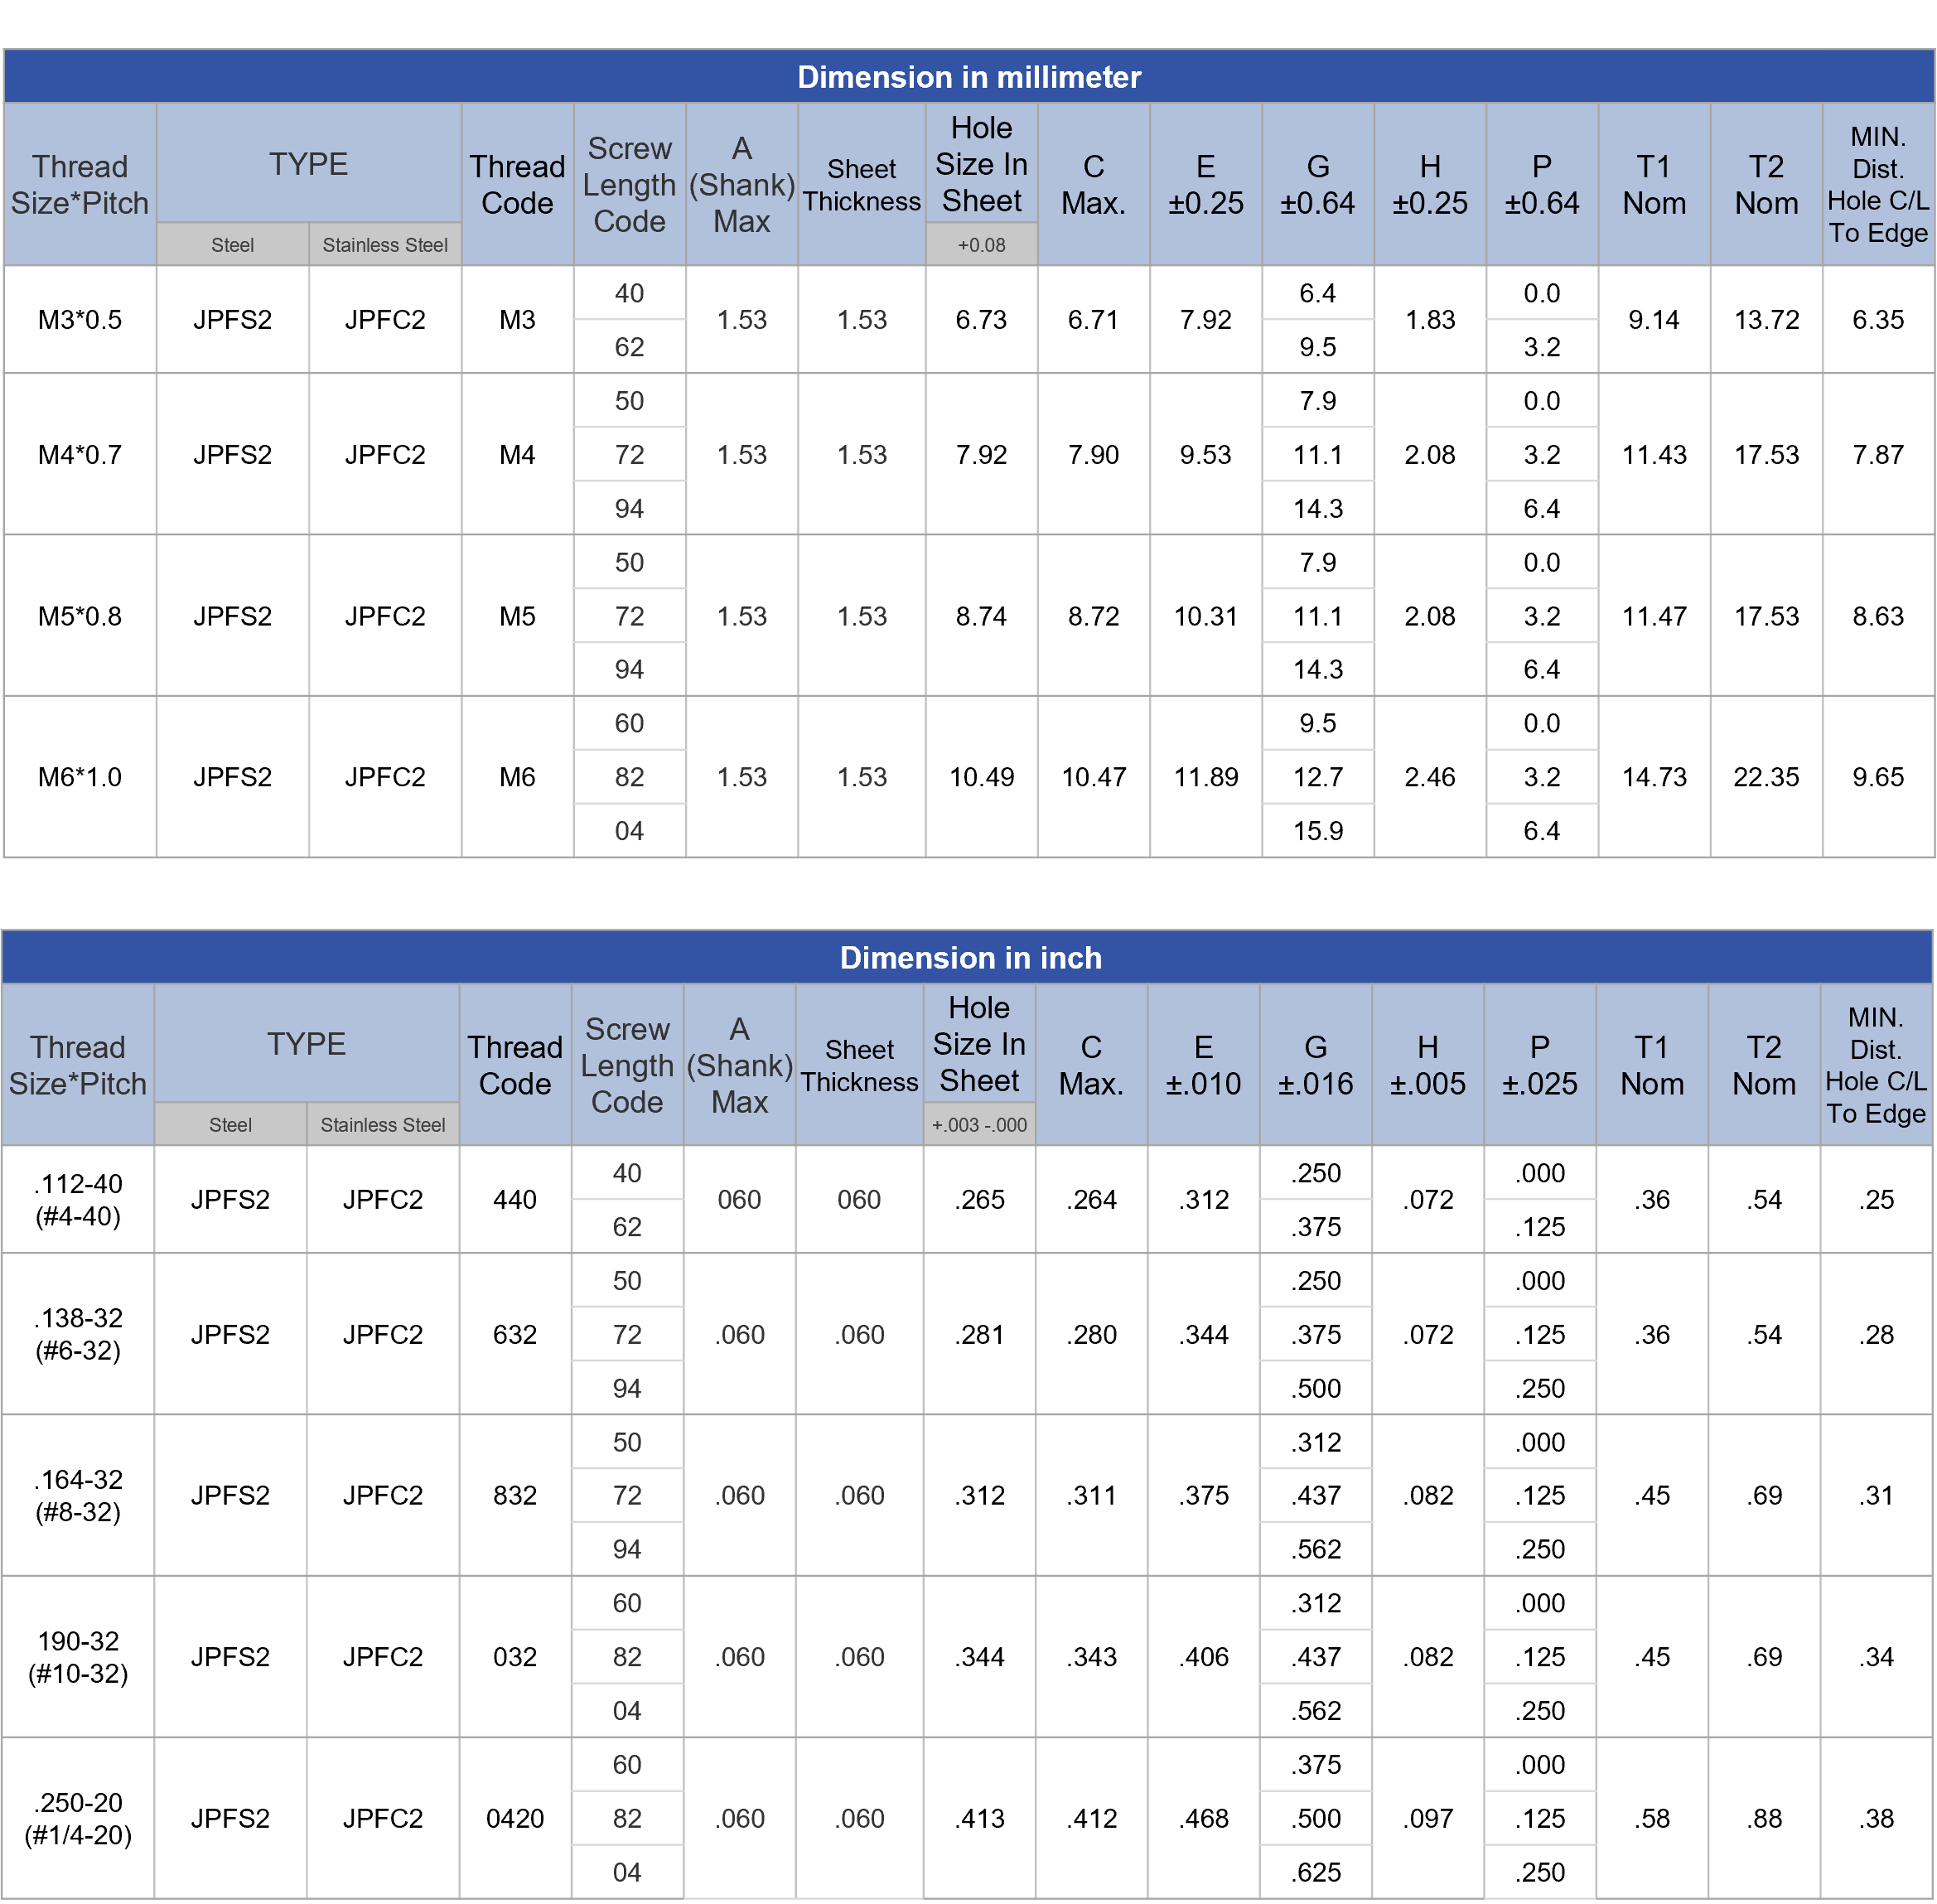The image size is (1937, 1904).
Task: Click hole size .265 in inch table
Action: click(979, 1199)
